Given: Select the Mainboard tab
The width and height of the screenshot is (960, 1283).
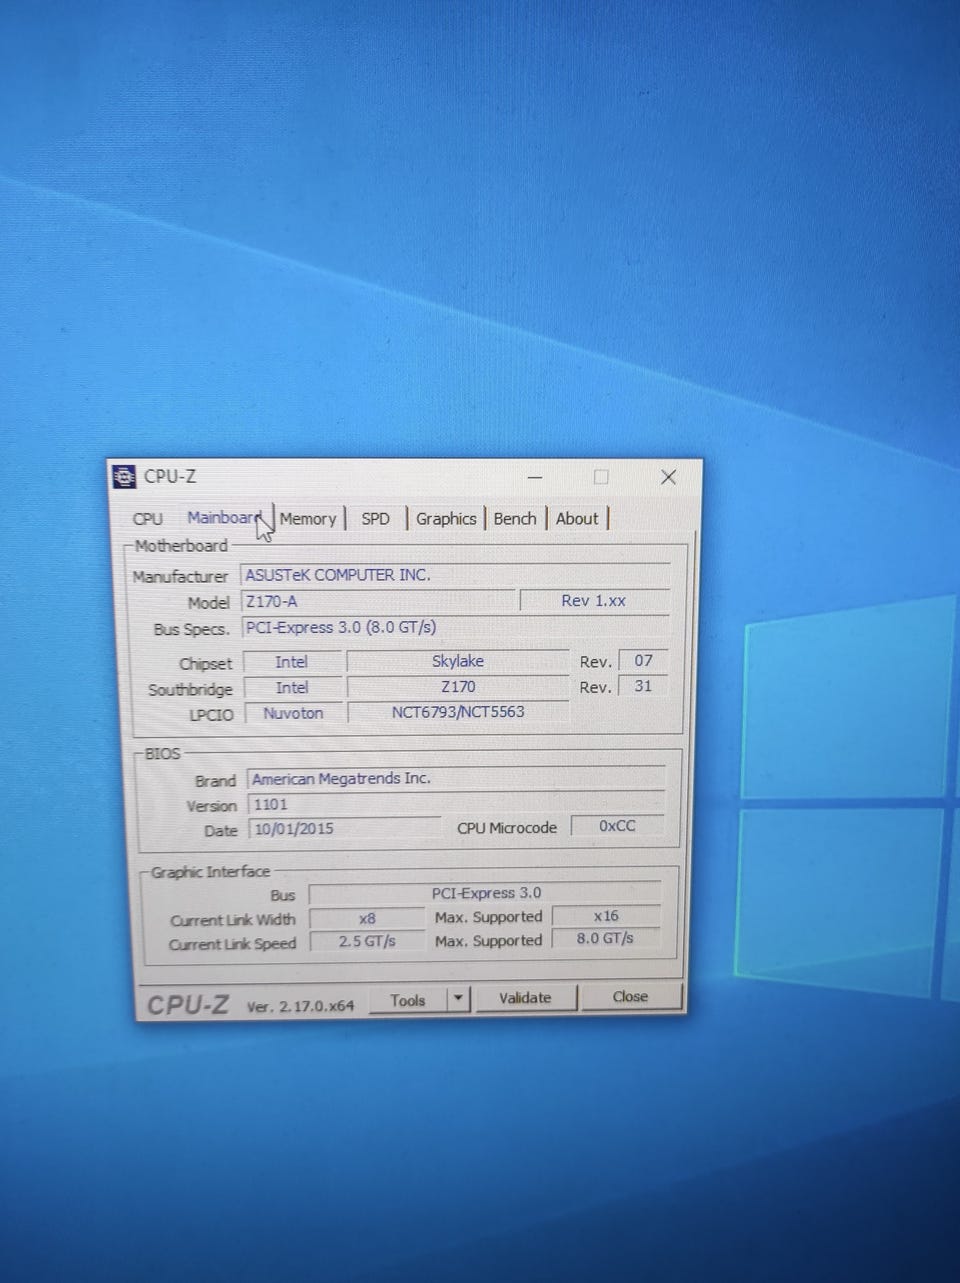Looking at the screenshot, I should [x=224, y=518].
